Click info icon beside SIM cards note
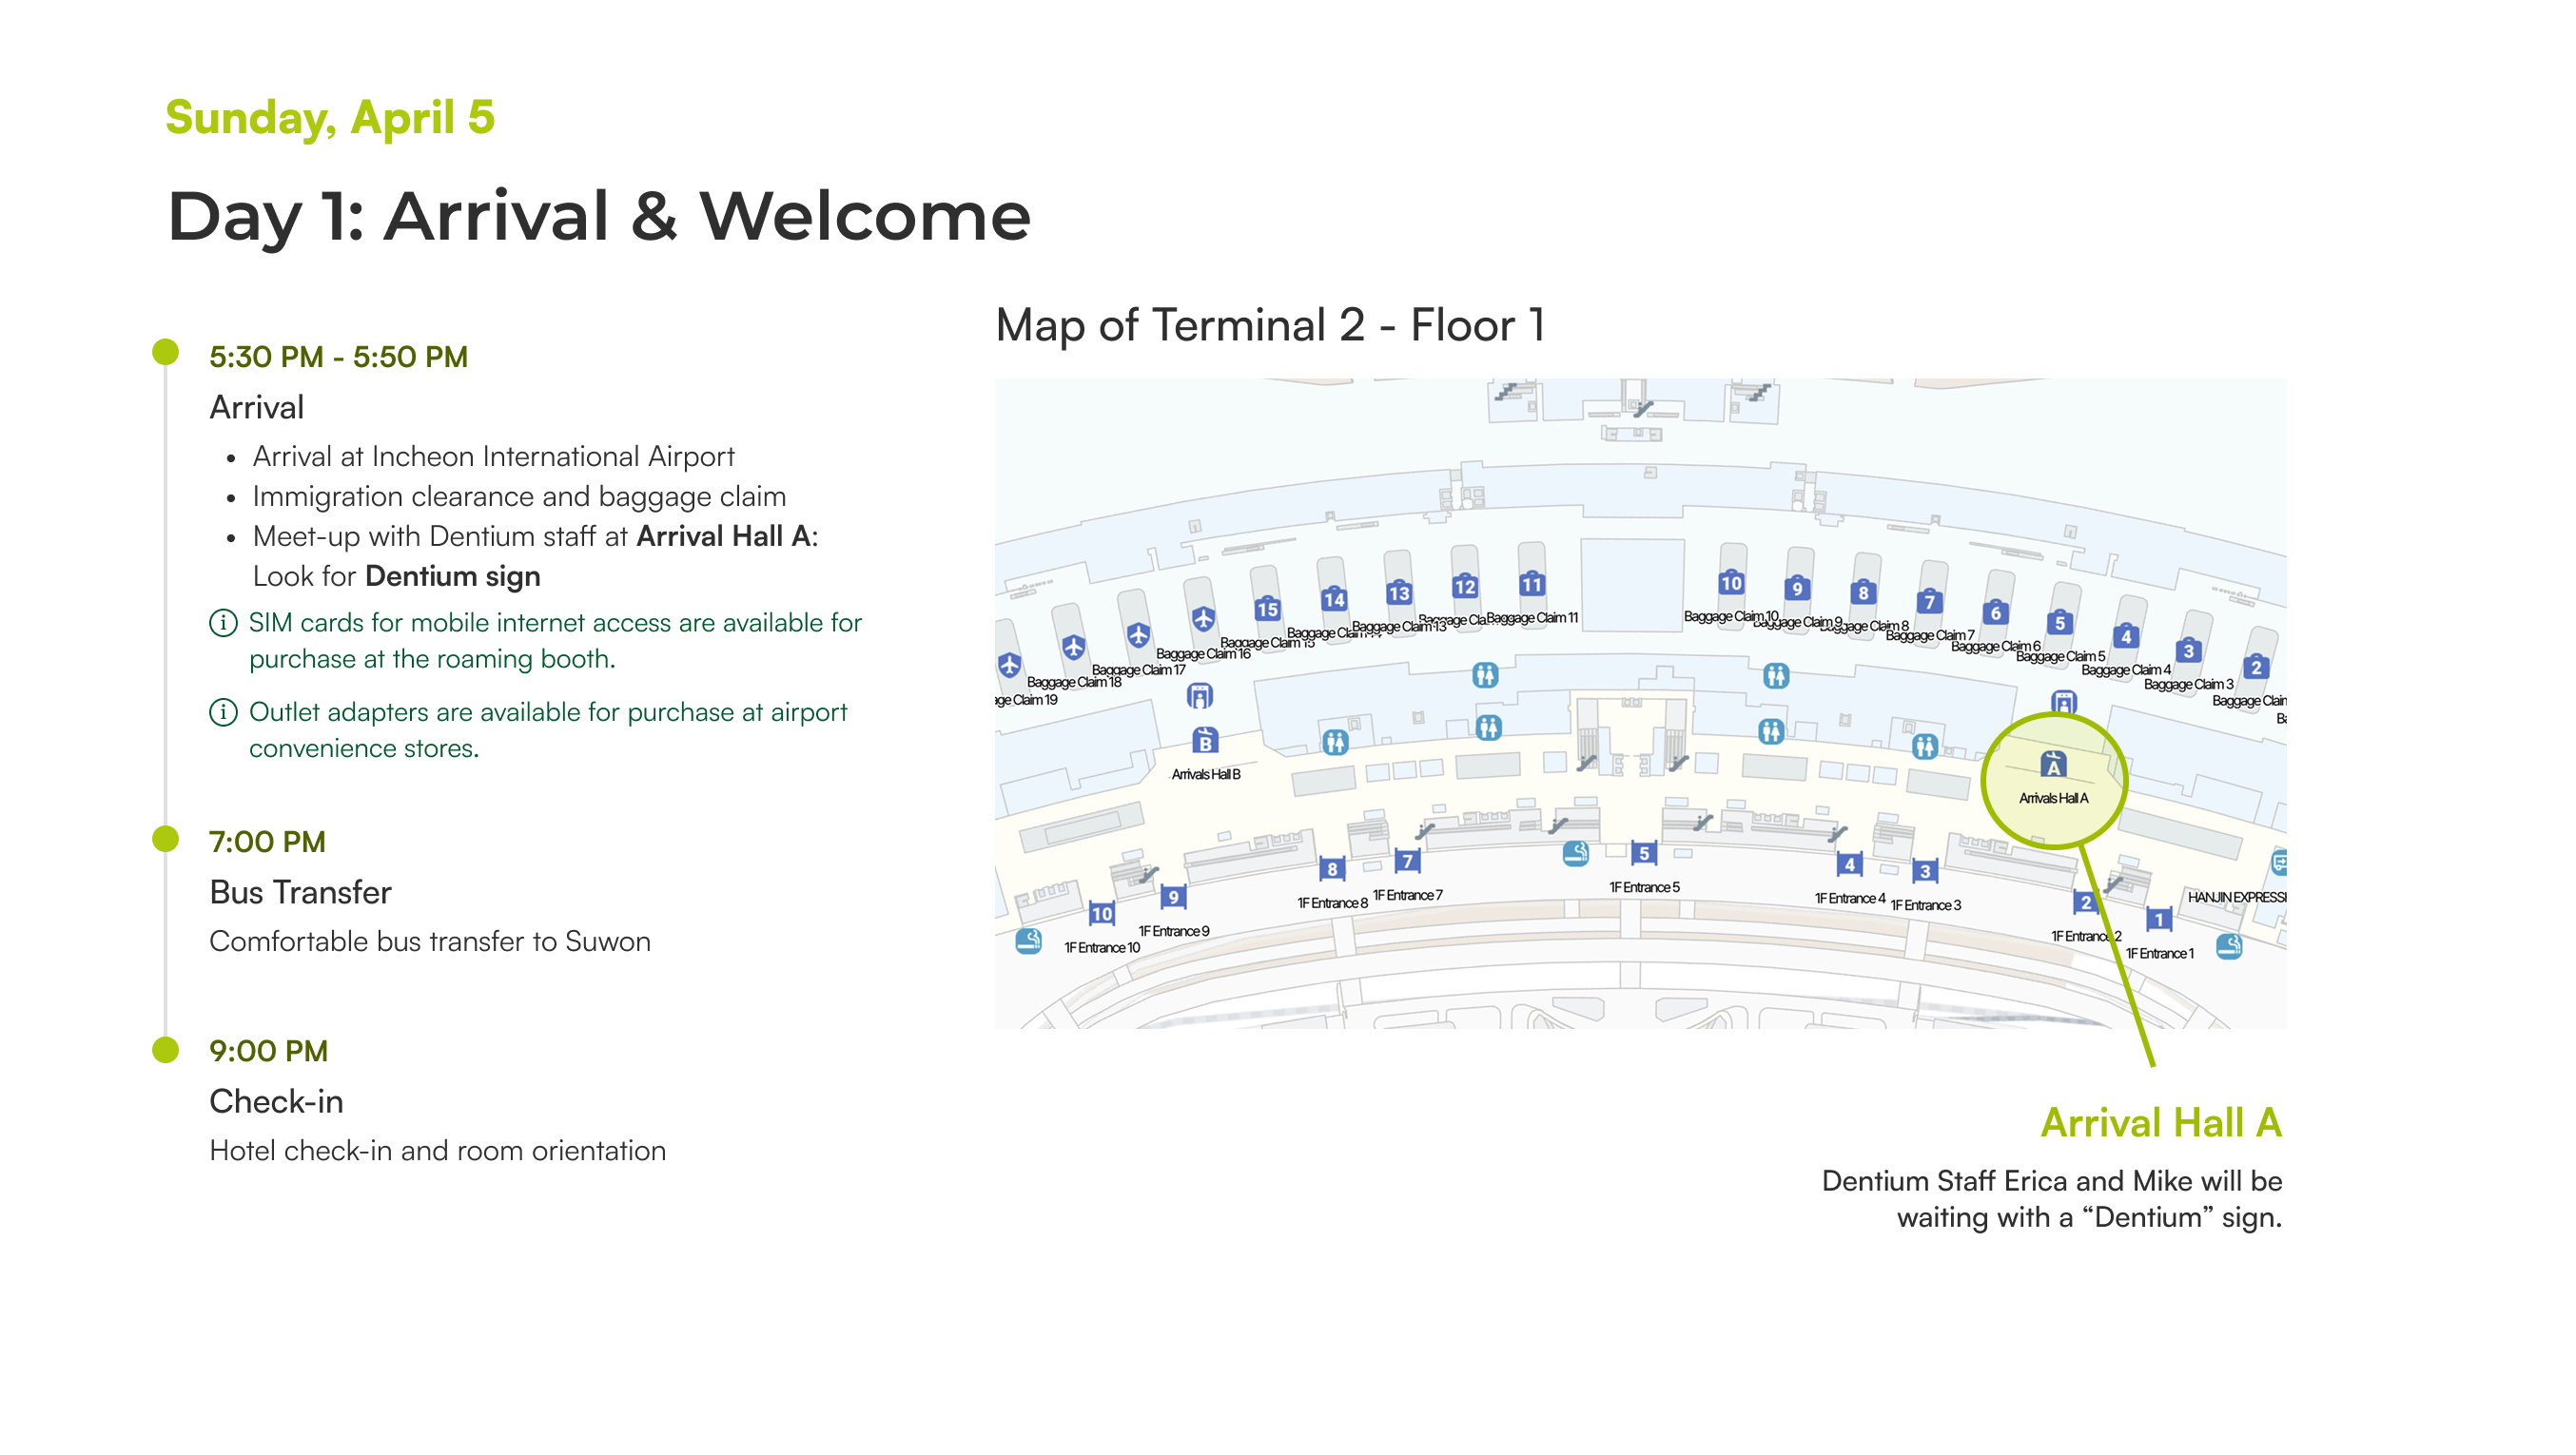This screenshot has width=2576, height=1455. point(223,623)
